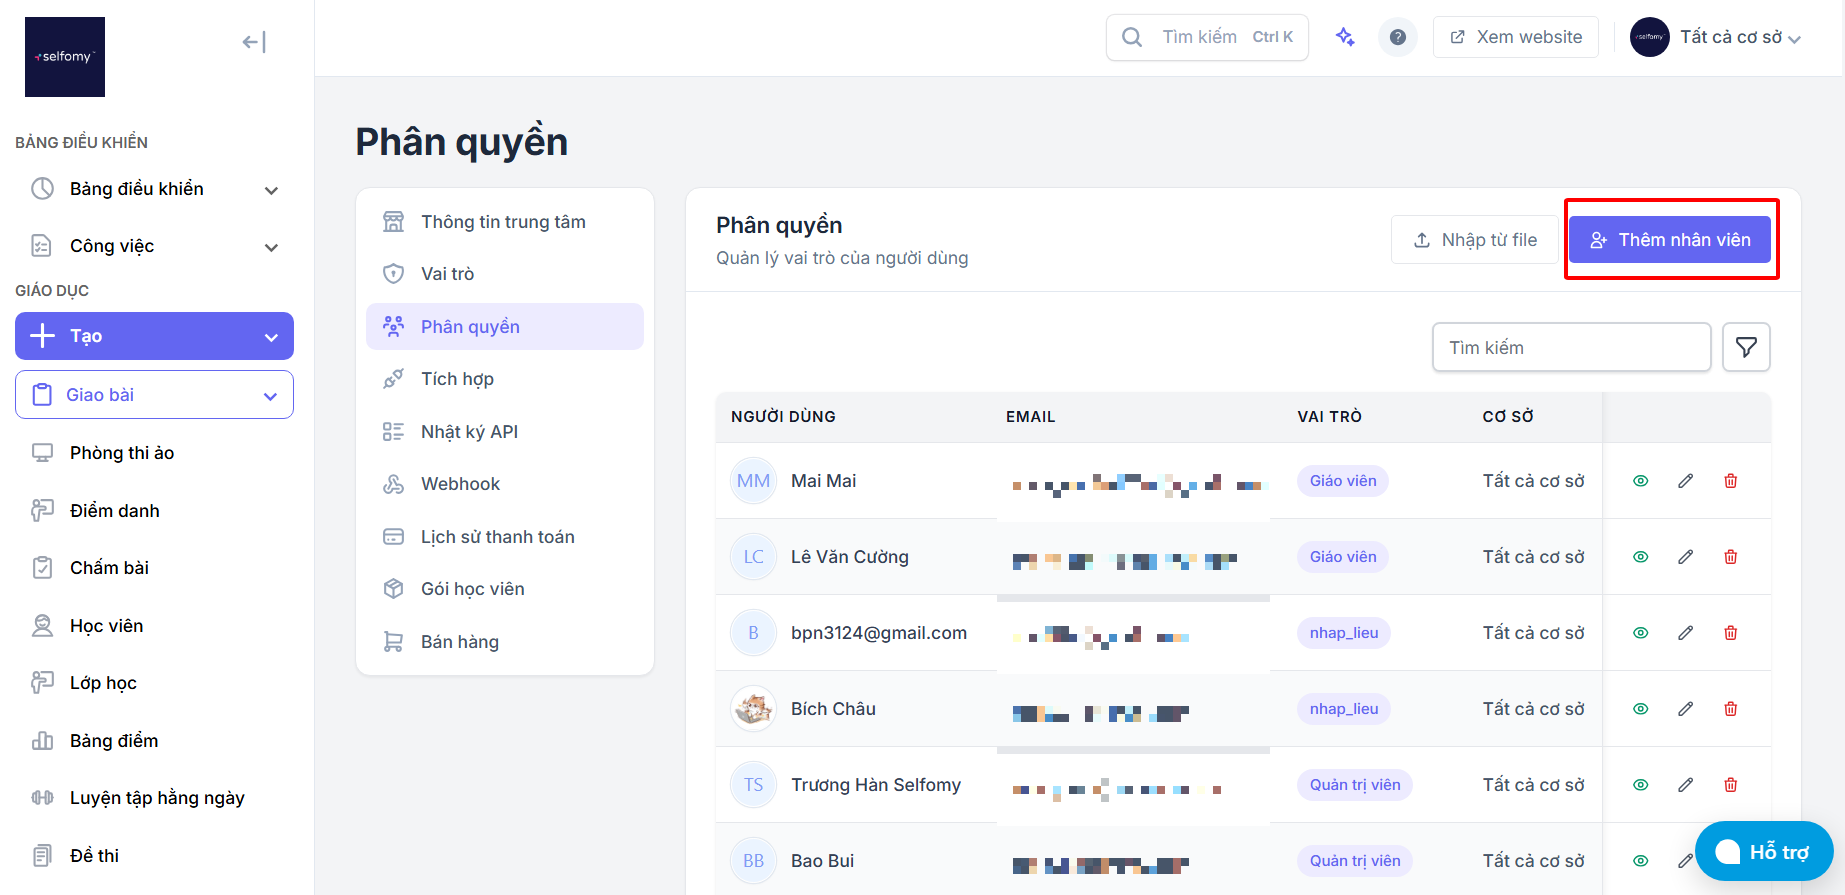This screenshot has height=895, width=1845.
Task: Open the Hỗ trợ chat bubble
Action: pos(1764,851)
